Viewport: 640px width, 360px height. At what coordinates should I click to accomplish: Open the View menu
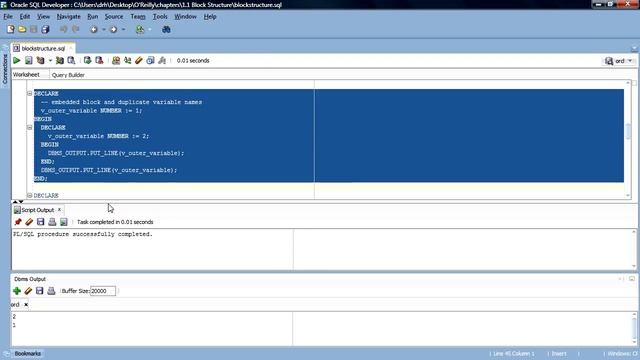(x=43, y=17)
